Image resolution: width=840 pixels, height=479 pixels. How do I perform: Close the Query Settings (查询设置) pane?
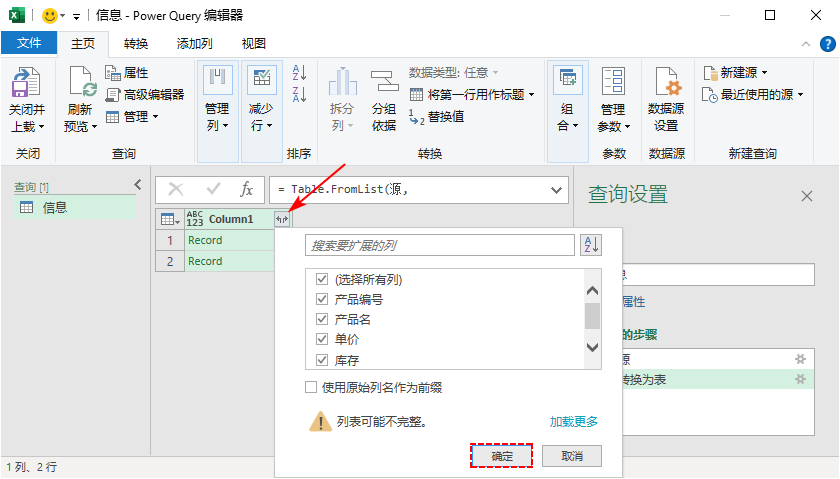pyautogui.click(x=807, y=196)
